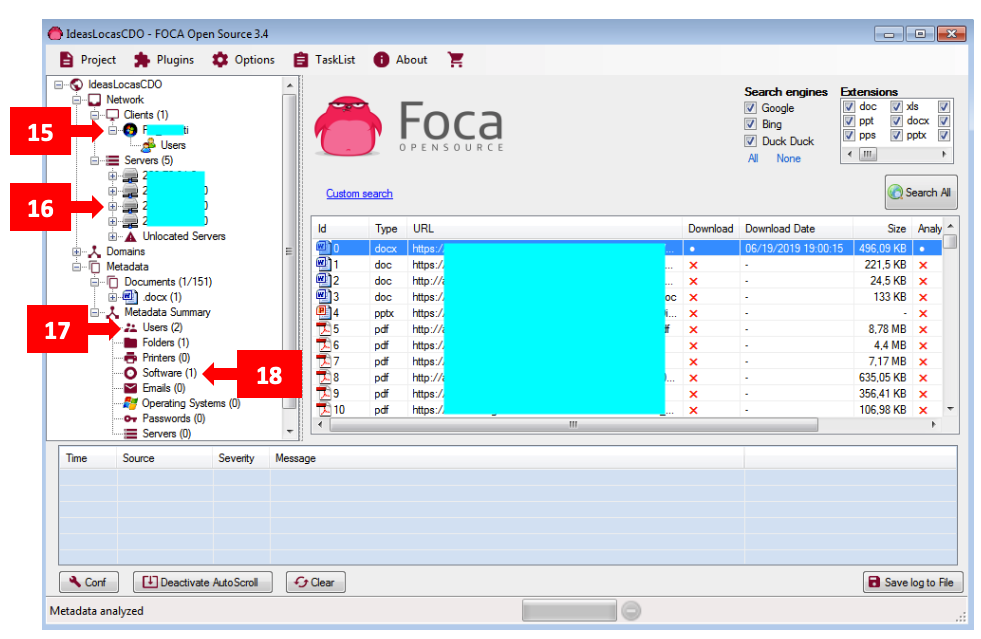Collapse the Documents (1/151) node
The image size is (981, 639).
pos(94,282)
